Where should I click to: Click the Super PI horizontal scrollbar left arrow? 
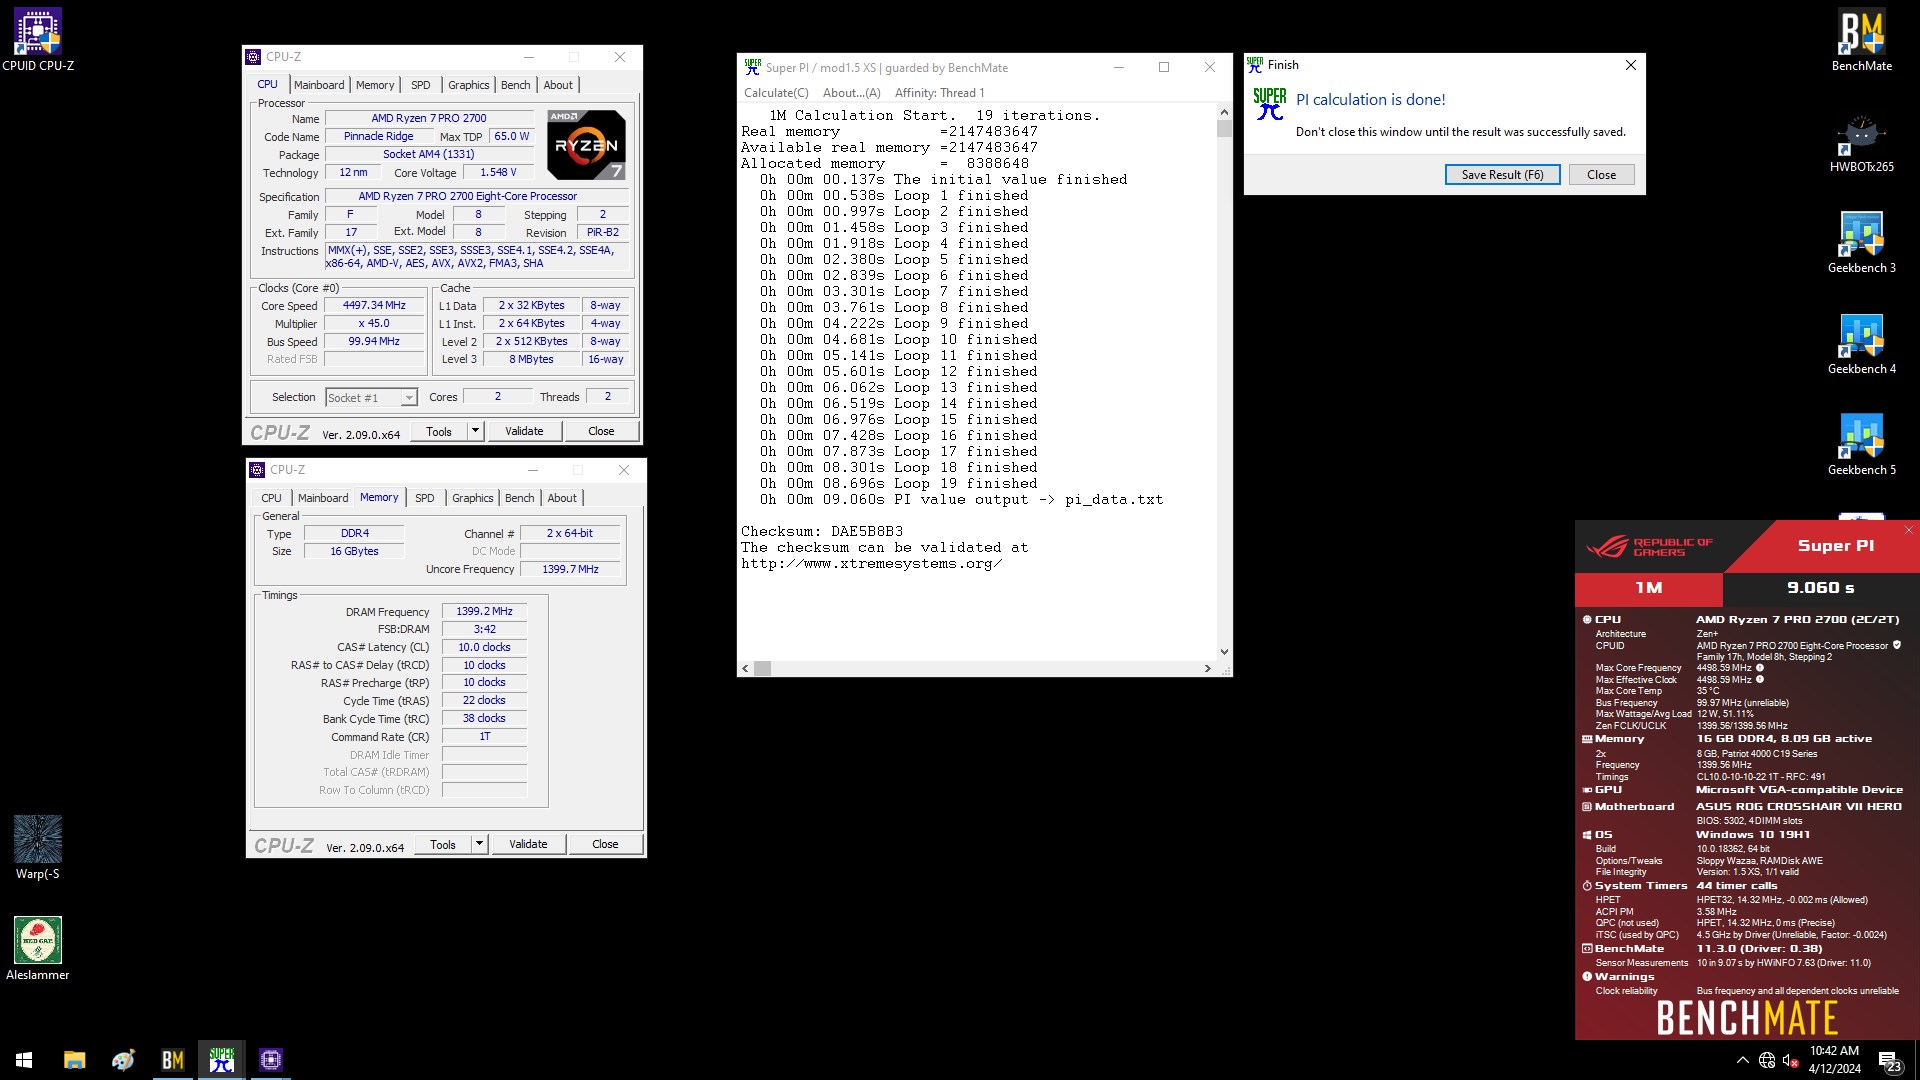click(745, 669)
